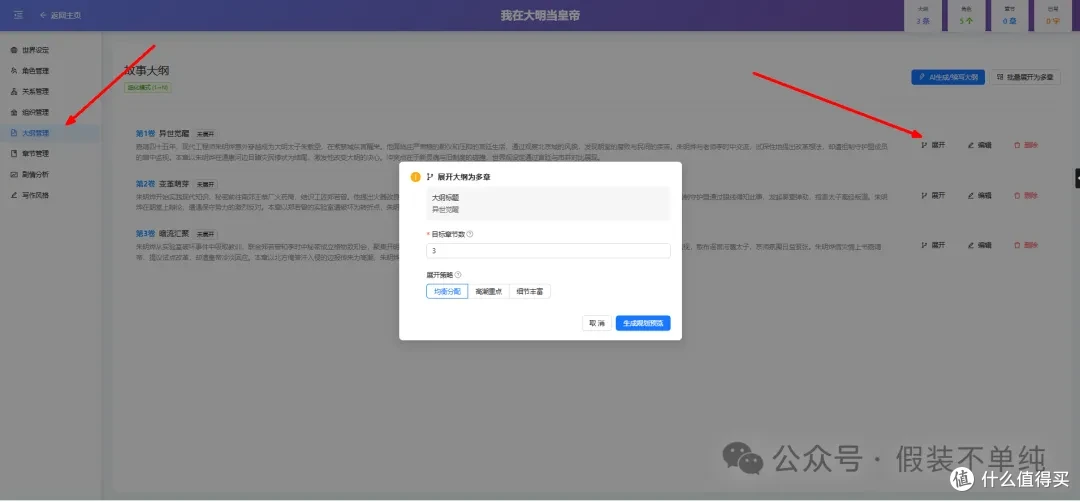Click the 目标章节数 input field

[x=548, y=251]
